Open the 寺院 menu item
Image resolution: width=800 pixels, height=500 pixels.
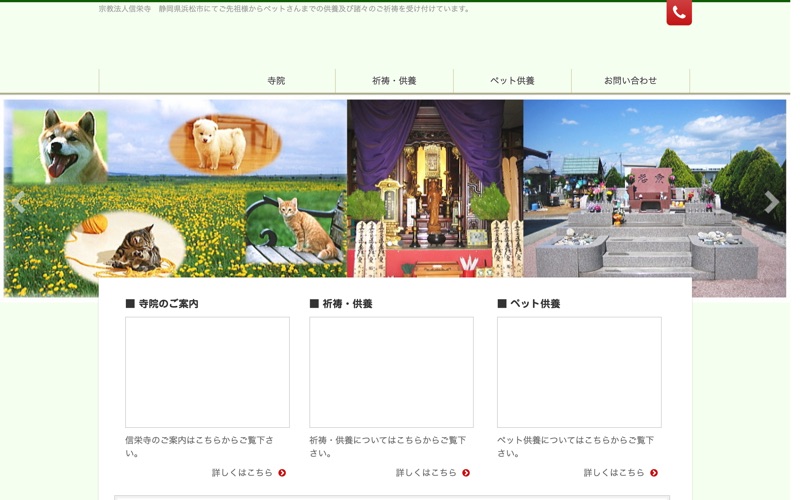click(x=276, y=81)
